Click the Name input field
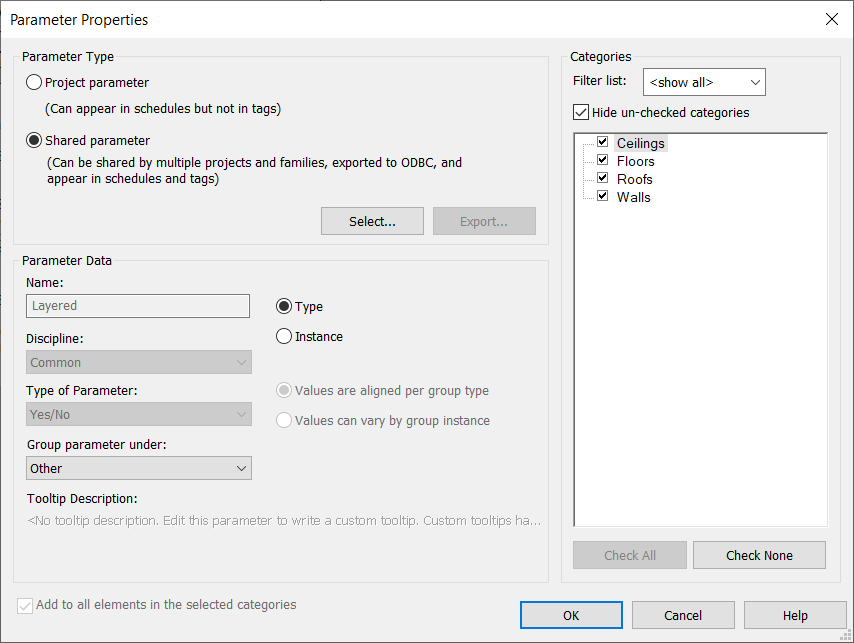Viewport: 854px width, 643px height. (x=138, y=306)
